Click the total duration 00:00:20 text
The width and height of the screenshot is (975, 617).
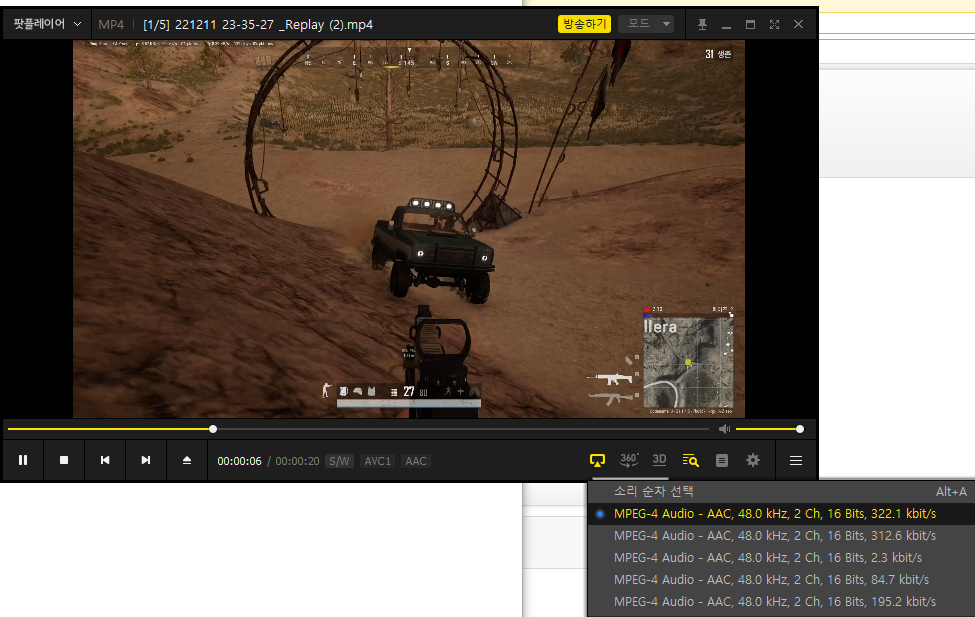pos(297,461)
